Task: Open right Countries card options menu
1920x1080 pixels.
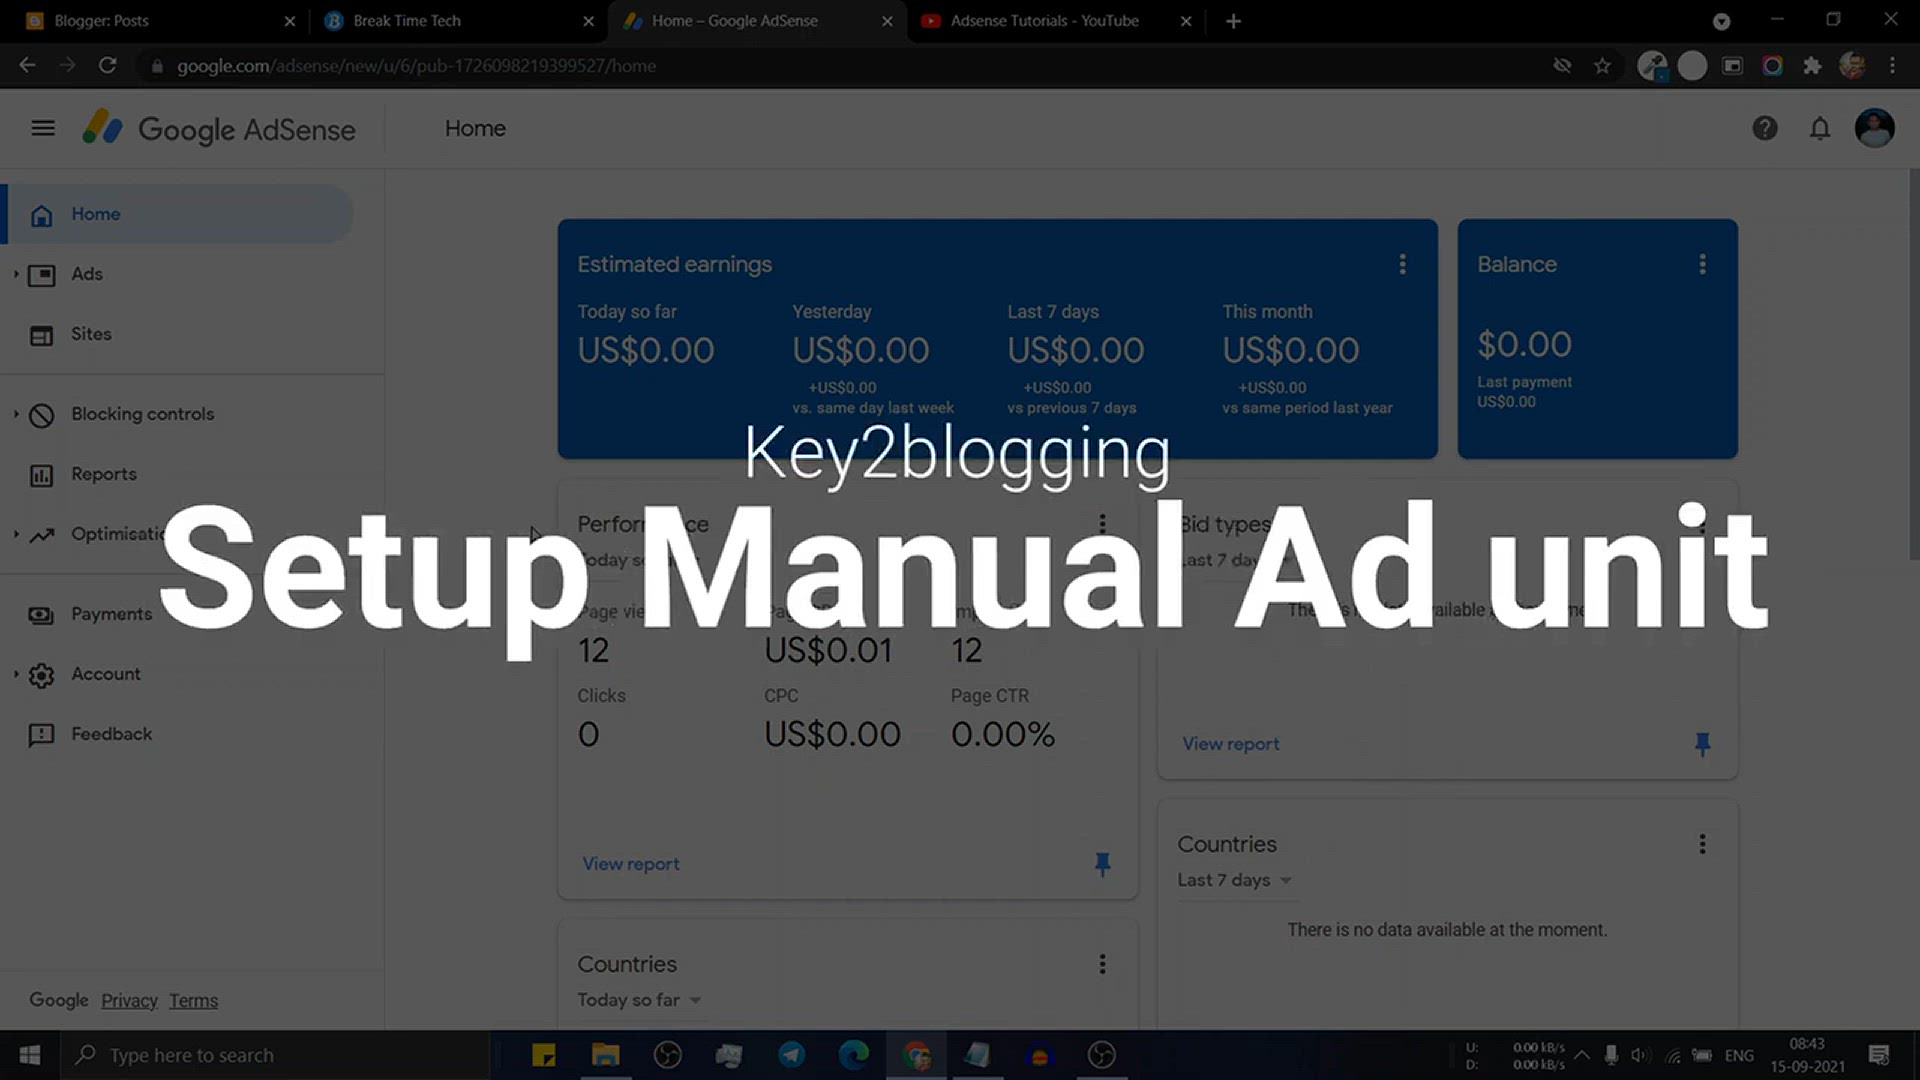Action: click(x=1702, y=844)
